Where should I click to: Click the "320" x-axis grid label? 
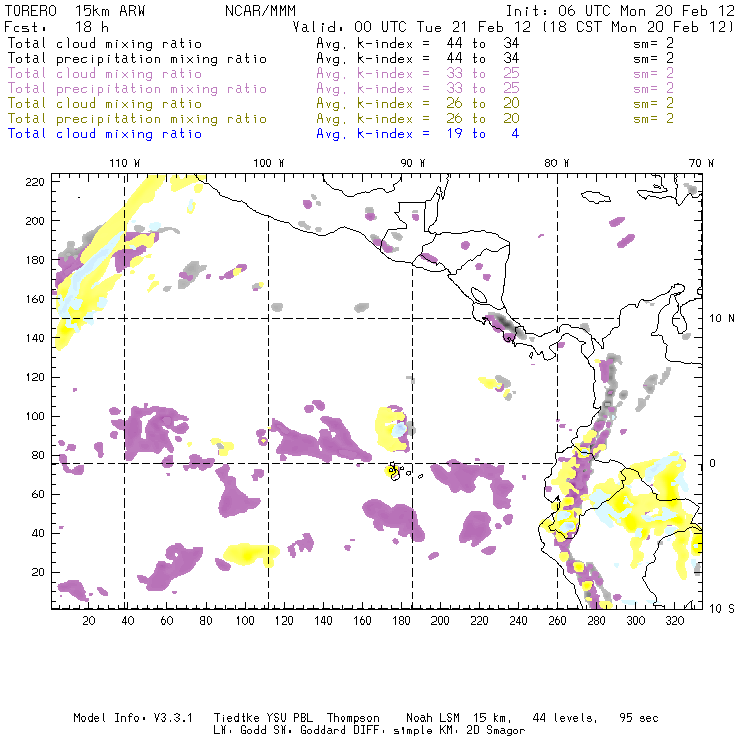tap(674, 621)
